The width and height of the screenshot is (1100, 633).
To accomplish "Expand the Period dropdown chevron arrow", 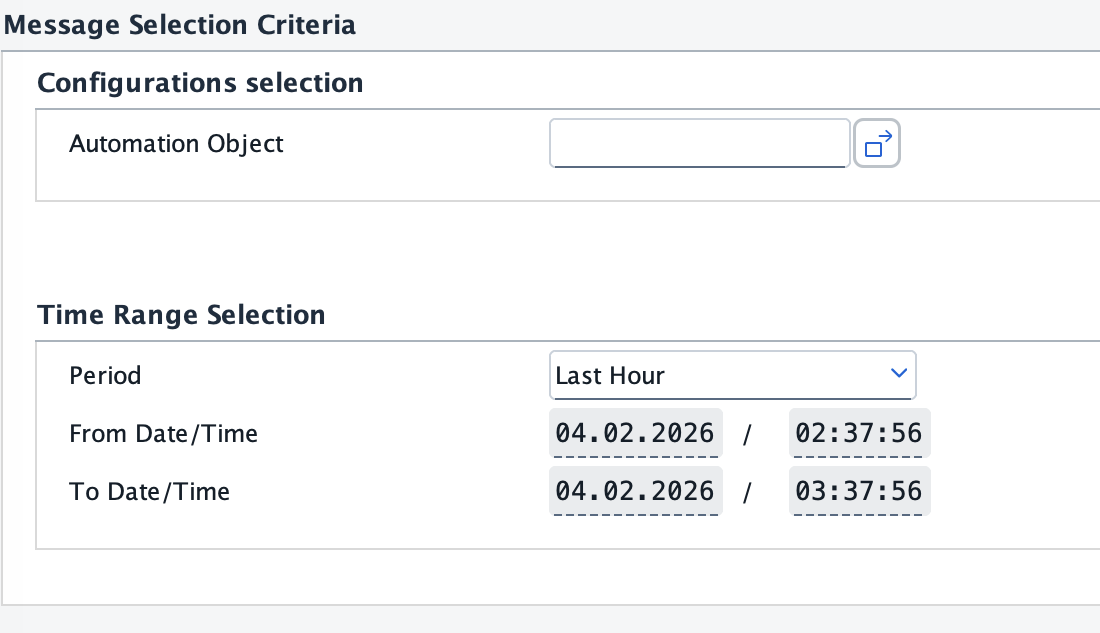I will coord(898,374).
